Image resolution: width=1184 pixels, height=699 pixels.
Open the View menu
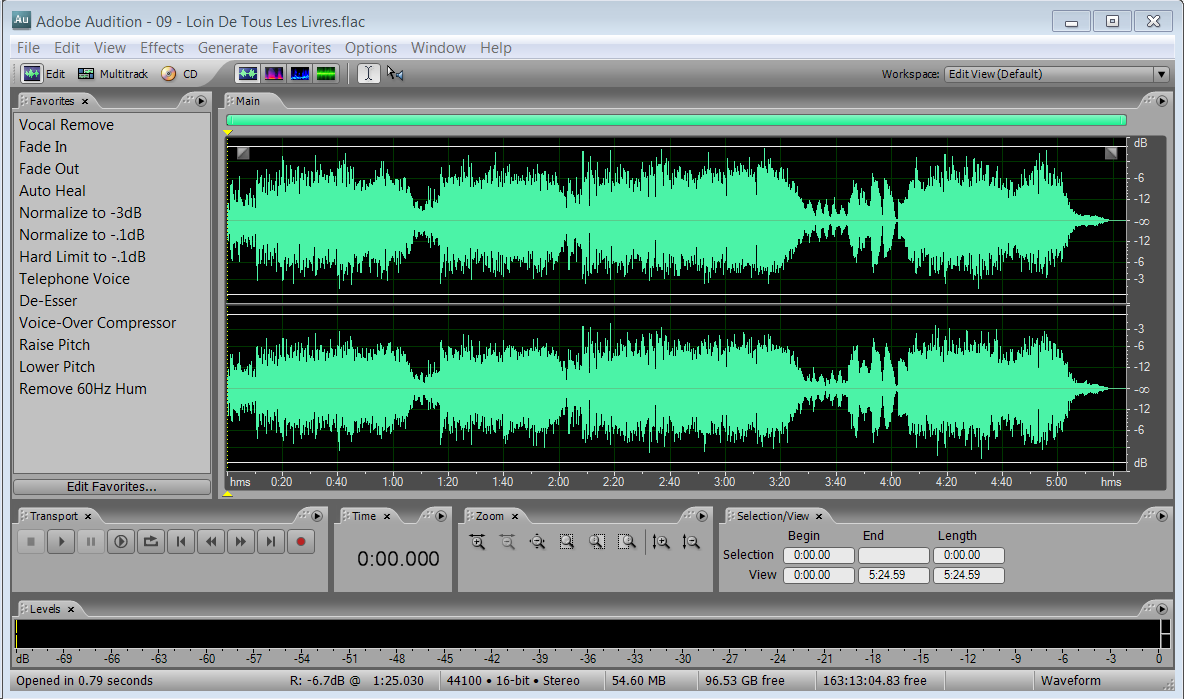109,48
